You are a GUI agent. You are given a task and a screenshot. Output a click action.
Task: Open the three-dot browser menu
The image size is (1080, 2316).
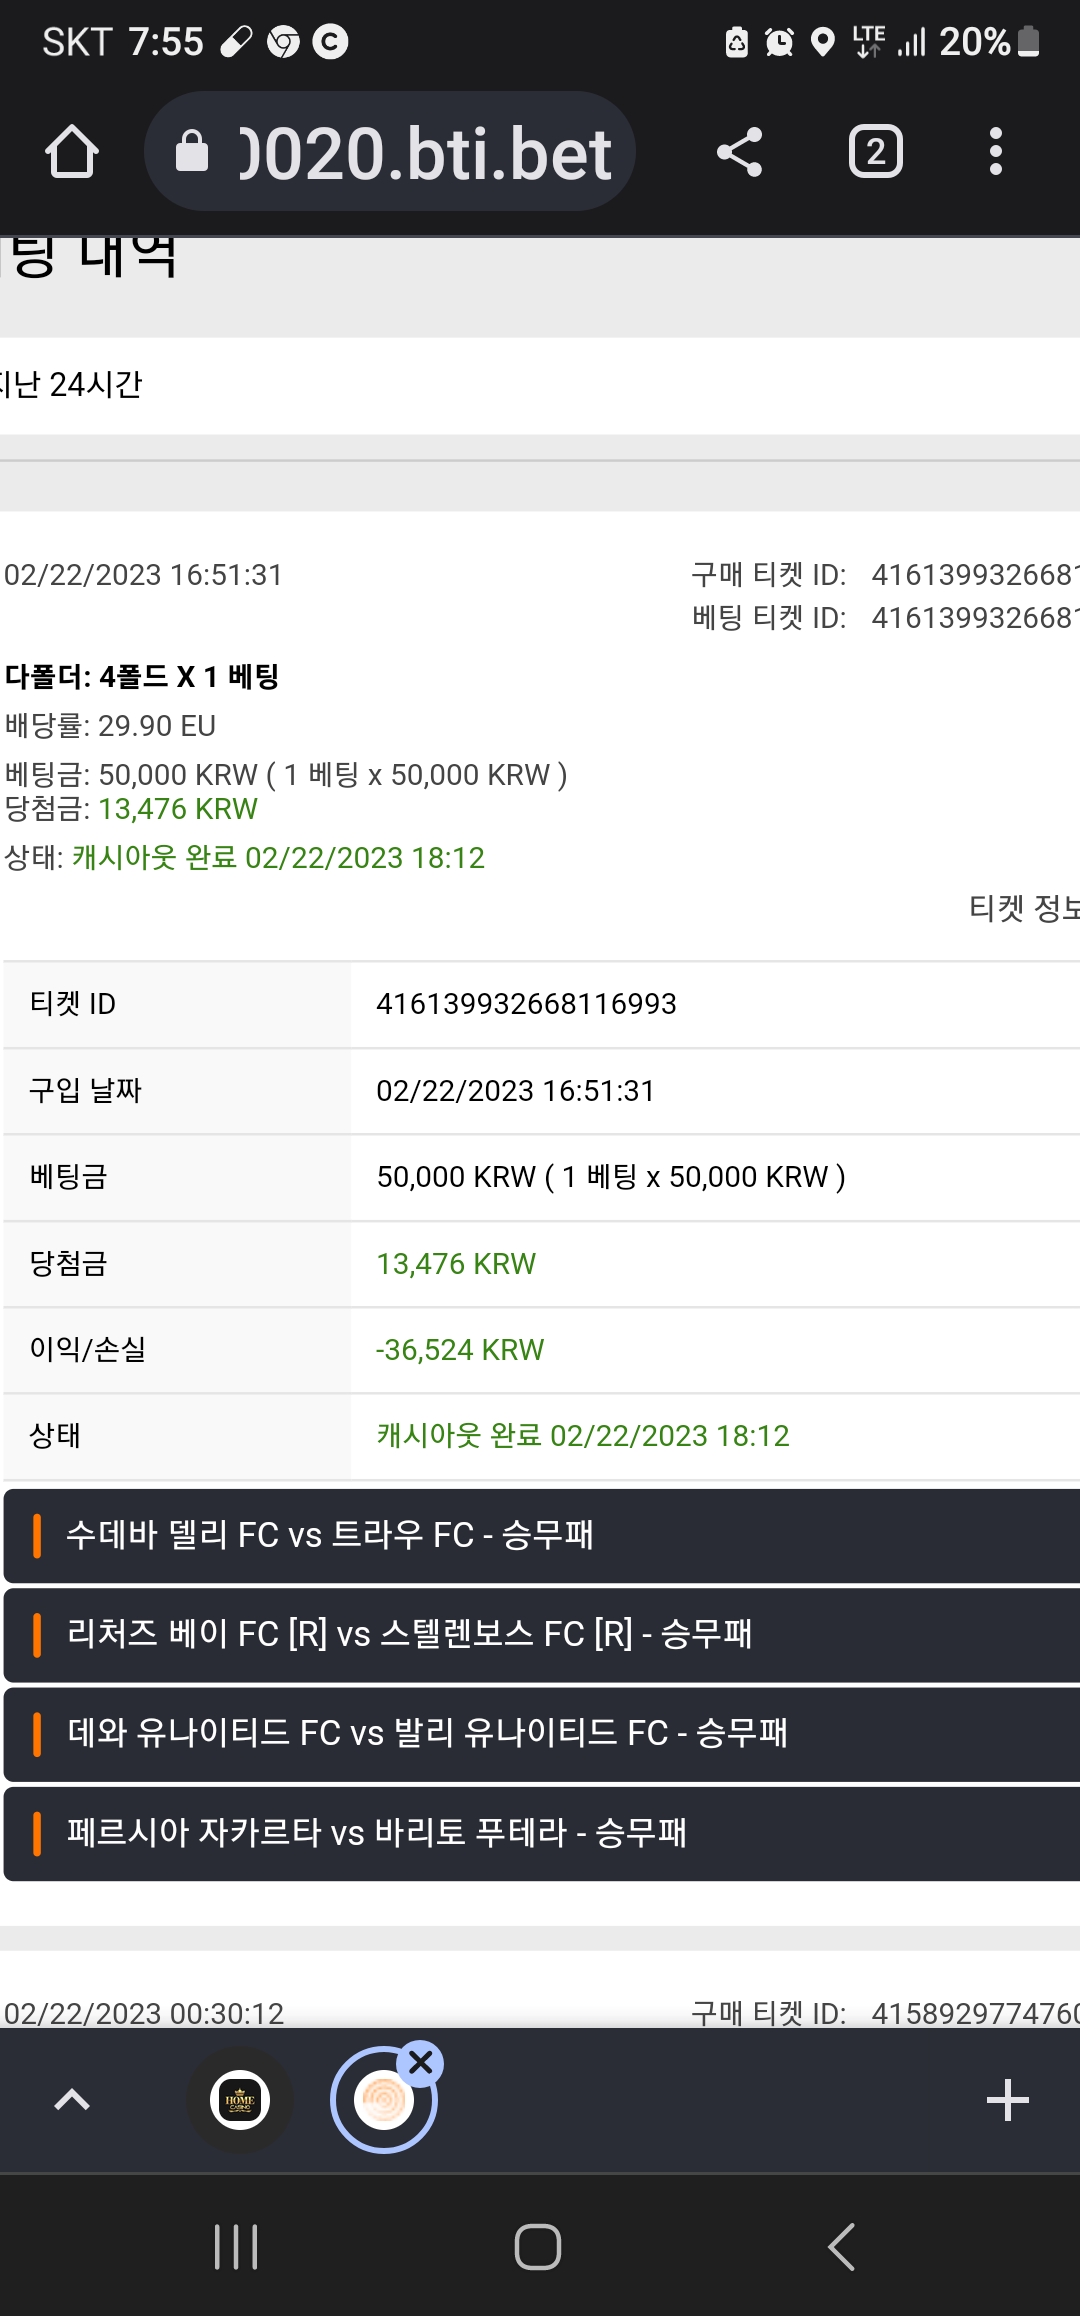pyautogui.click(x=995, y=152)
